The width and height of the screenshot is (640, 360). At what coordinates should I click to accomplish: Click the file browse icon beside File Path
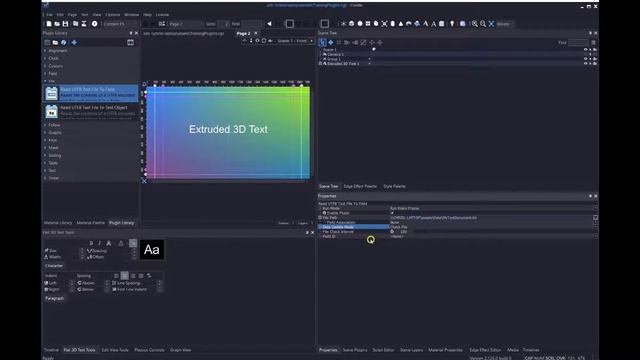click(596, 218)
